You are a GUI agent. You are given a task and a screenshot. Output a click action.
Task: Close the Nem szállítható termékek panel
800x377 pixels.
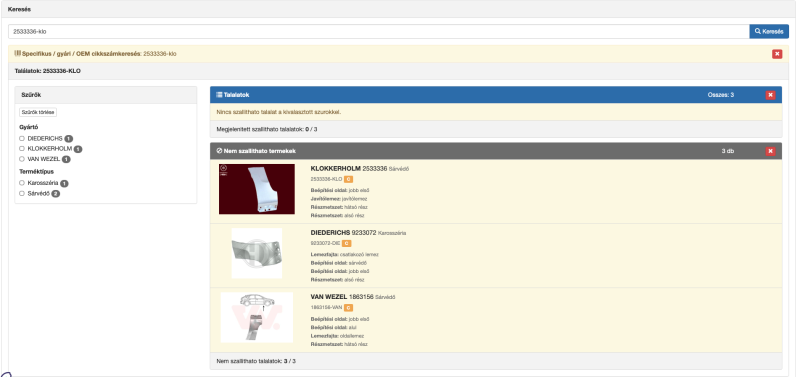770,151
